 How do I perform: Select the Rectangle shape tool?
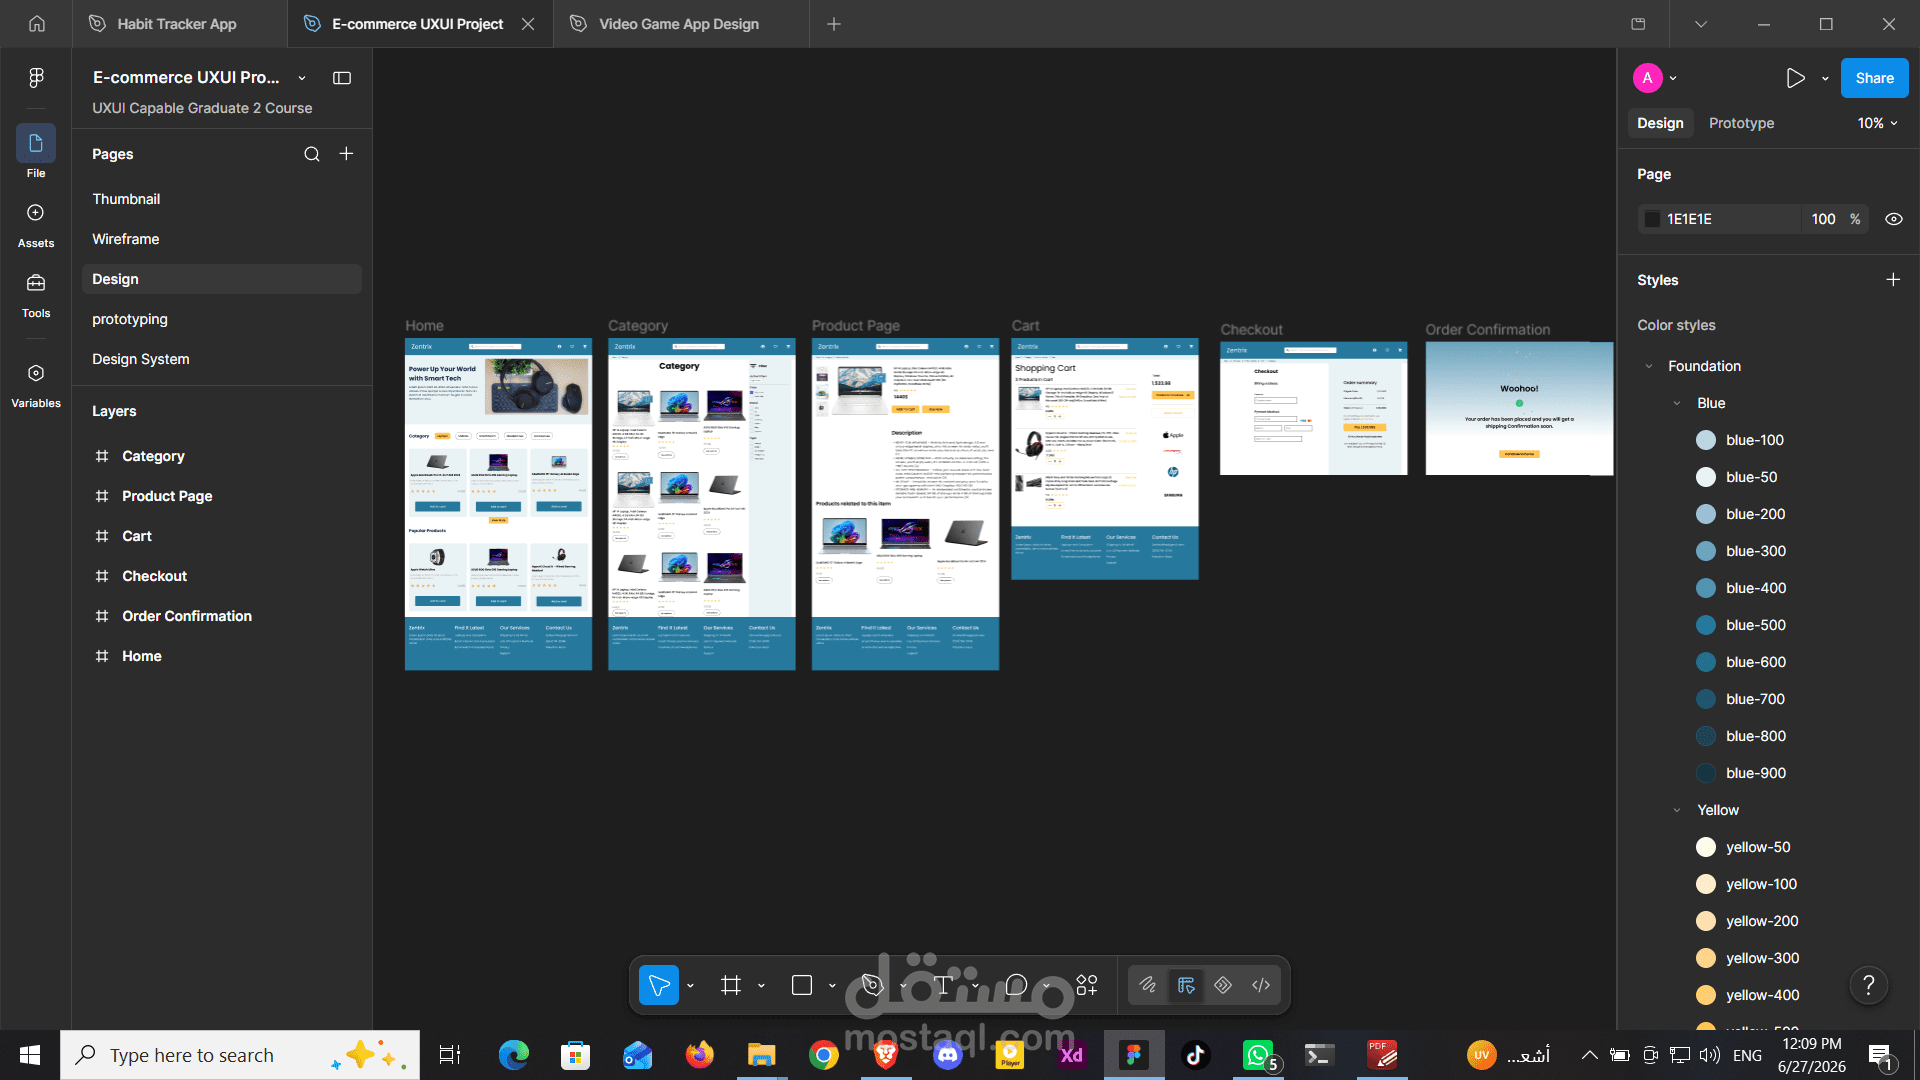[x=802, y=985]
